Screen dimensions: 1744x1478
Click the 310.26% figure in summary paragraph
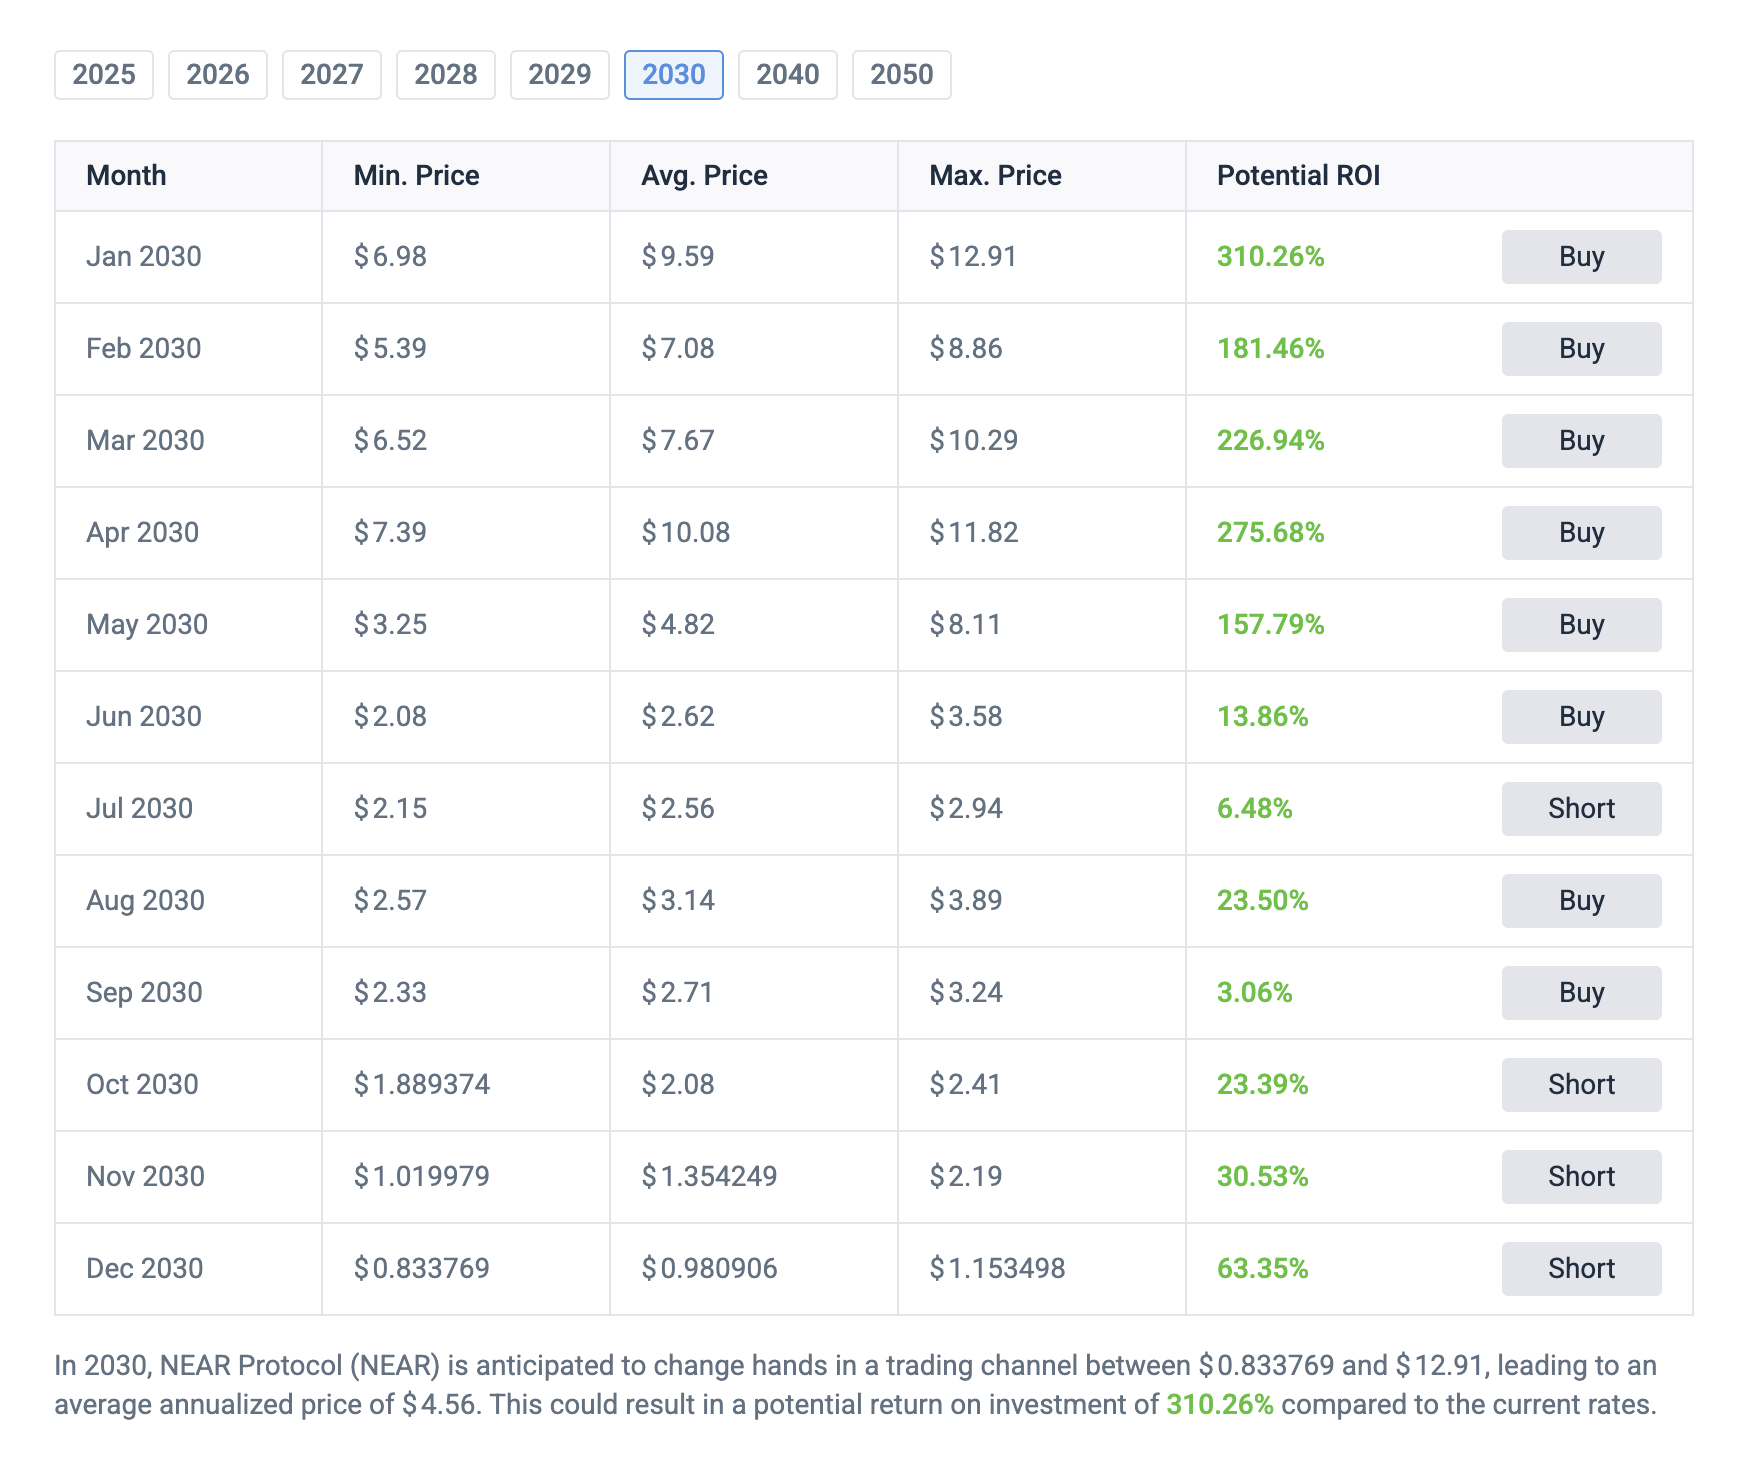click(1220, 1405)
